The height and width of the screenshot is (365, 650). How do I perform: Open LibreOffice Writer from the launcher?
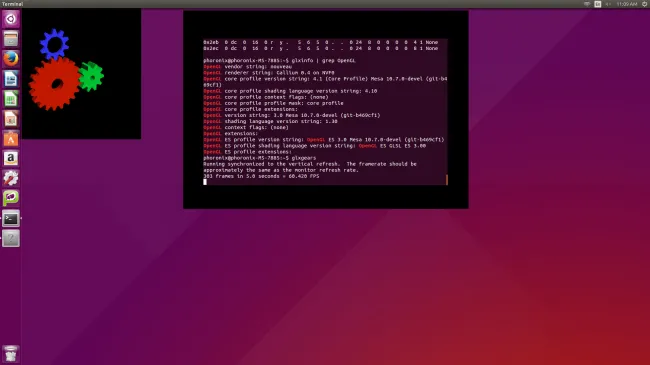pyautogui.click(x=11, y=79)
